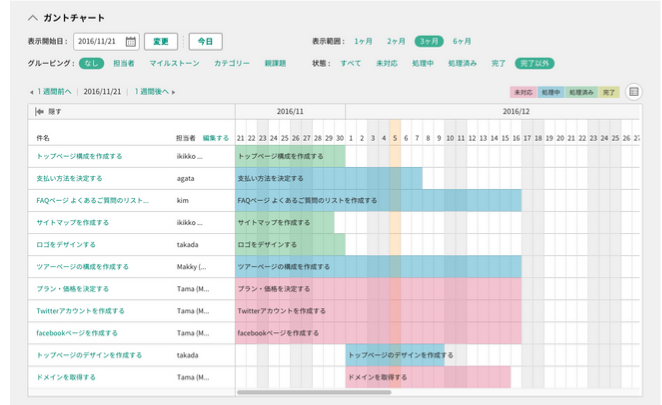
Task: Click the 今日 button
Action: tap(205, 42)
